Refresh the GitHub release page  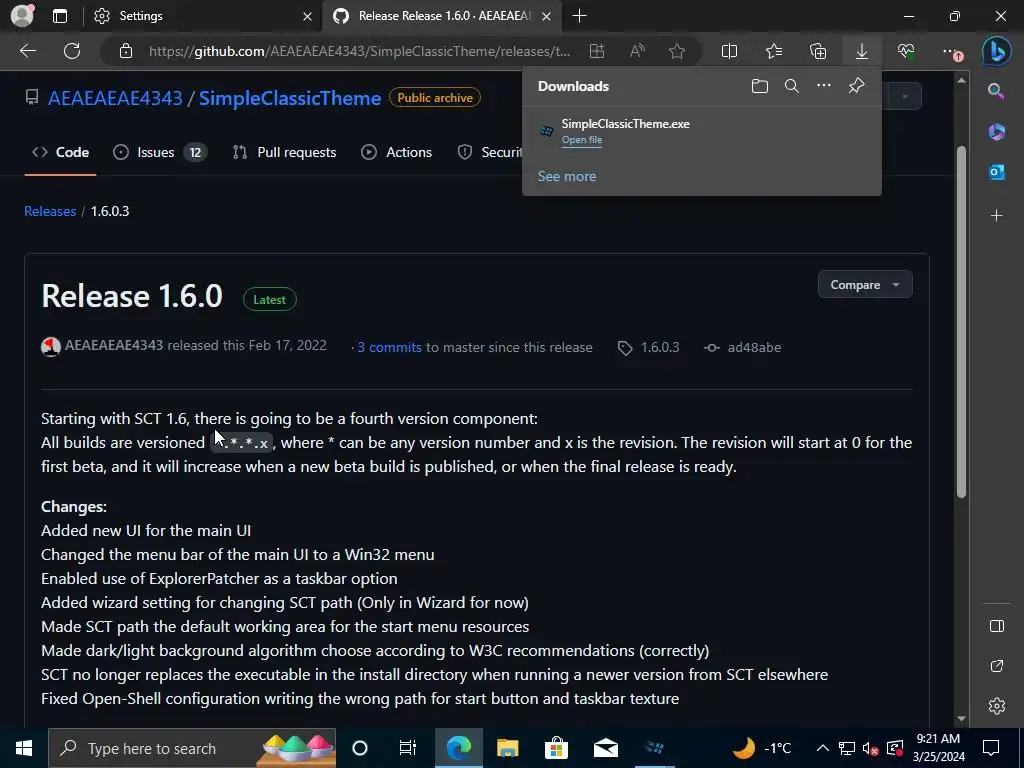(72, 51)
